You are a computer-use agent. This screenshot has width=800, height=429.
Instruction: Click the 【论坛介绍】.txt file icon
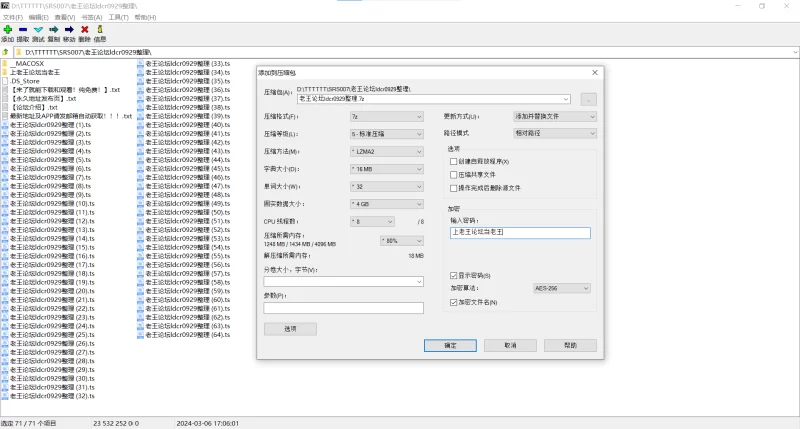[5, 107]
